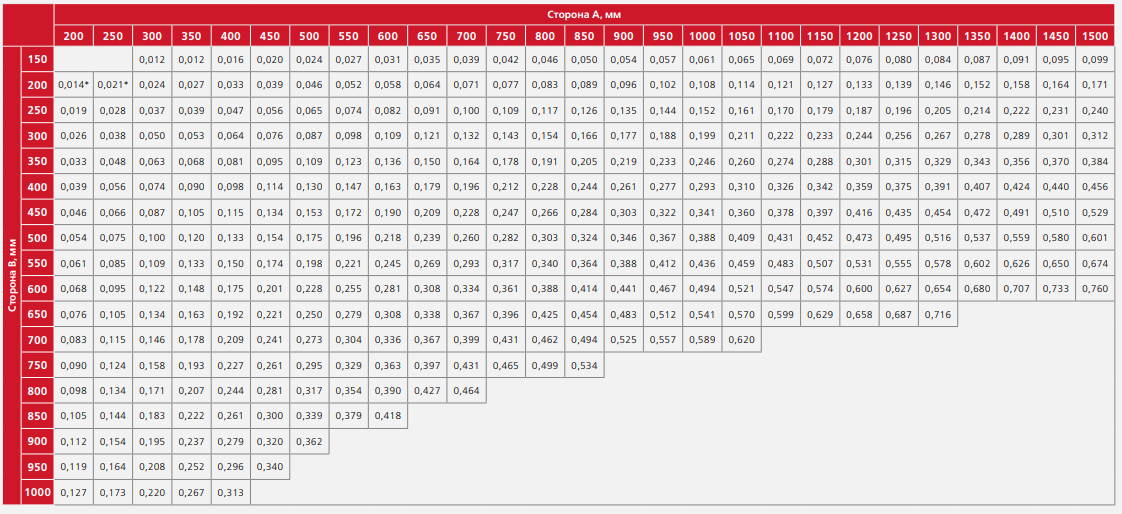Viewport: 1122px width, 514px height.
Task: Click 0,164 in row 950, column 250
Action: (112, 467)
